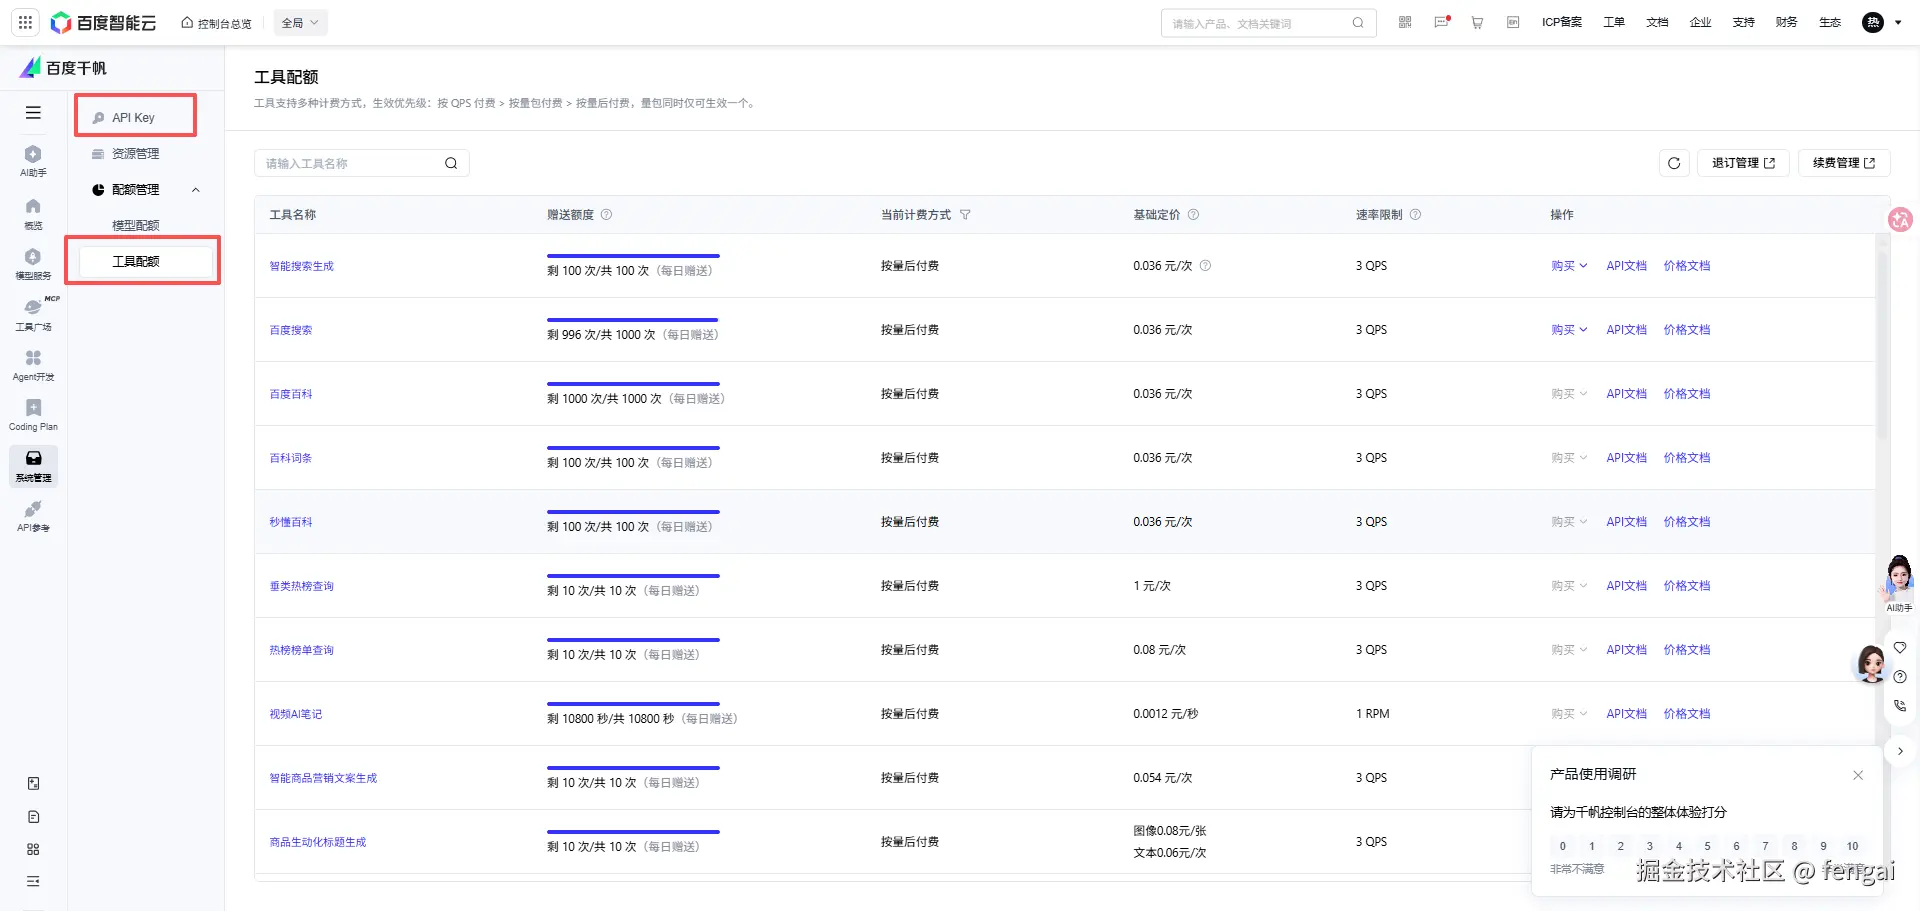Open 模型服务 from the sidebar
This screenshot has width=1920, height=911.
33,262
